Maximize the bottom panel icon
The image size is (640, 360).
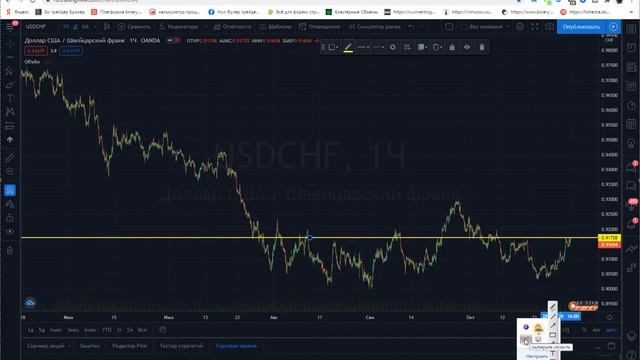(611, 346)
